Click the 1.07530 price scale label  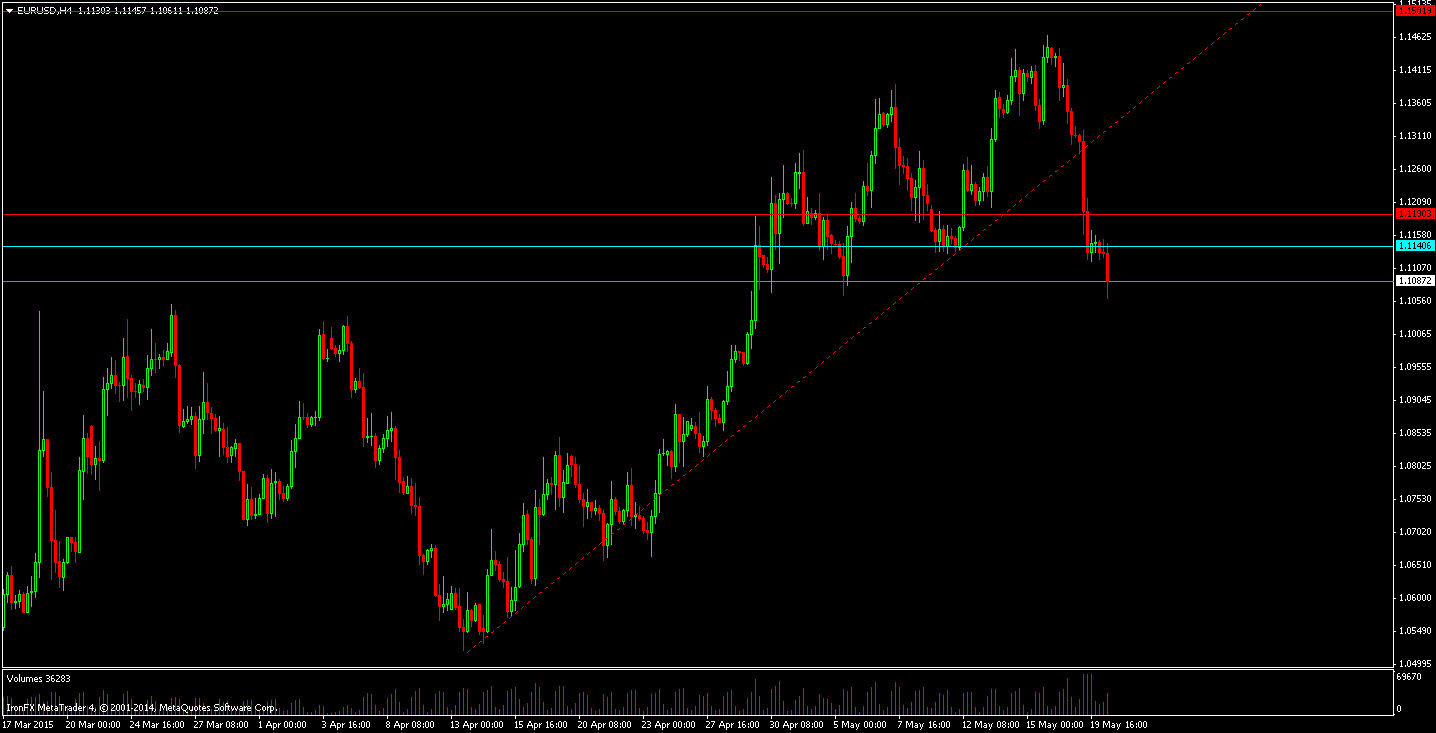click(x=1415, y=499)
